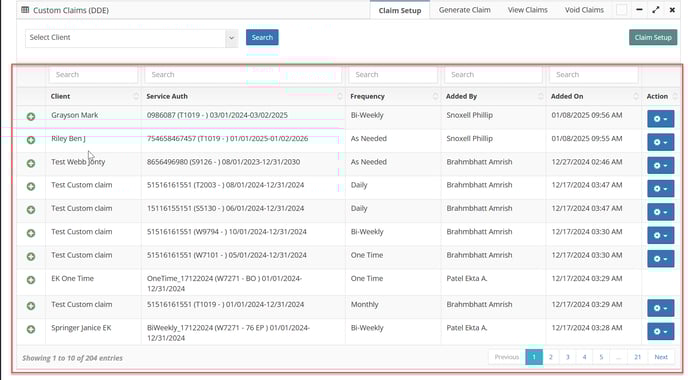Go to page 5
This screenshot has width=688, height=380.
pyautogui.click(x=601, y=357)
